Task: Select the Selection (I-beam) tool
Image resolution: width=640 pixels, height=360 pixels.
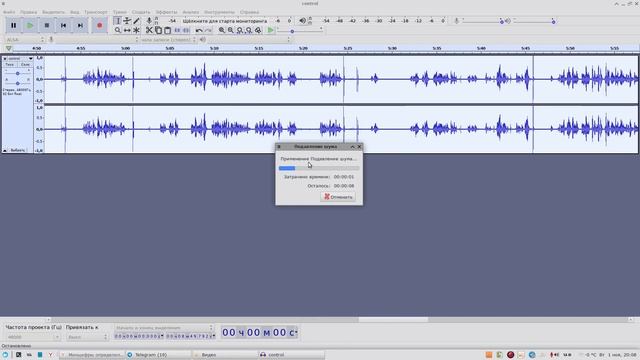Action: (118, 21)
